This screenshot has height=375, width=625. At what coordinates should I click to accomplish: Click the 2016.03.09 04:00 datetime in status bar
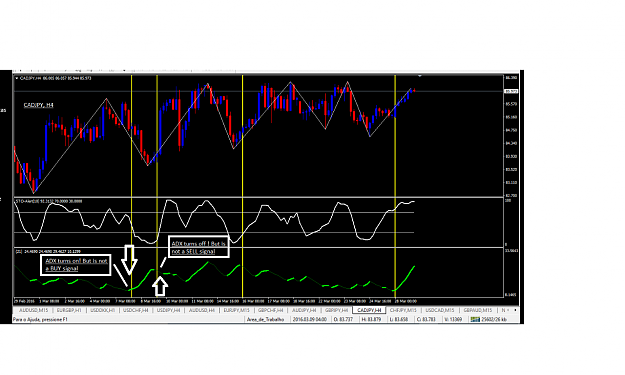coord(309,319)
